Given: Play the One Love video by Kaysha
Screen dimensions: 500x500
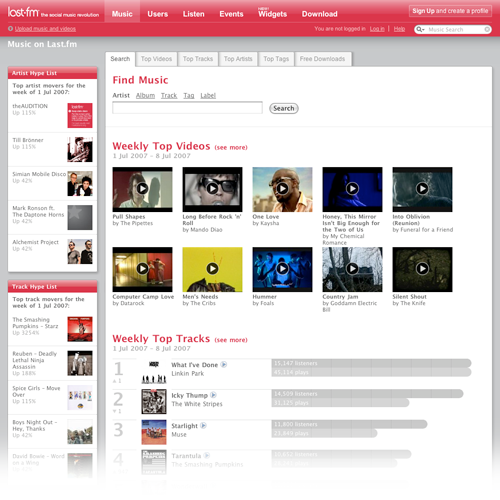Looking at the screenshot, I should point(282,189).
